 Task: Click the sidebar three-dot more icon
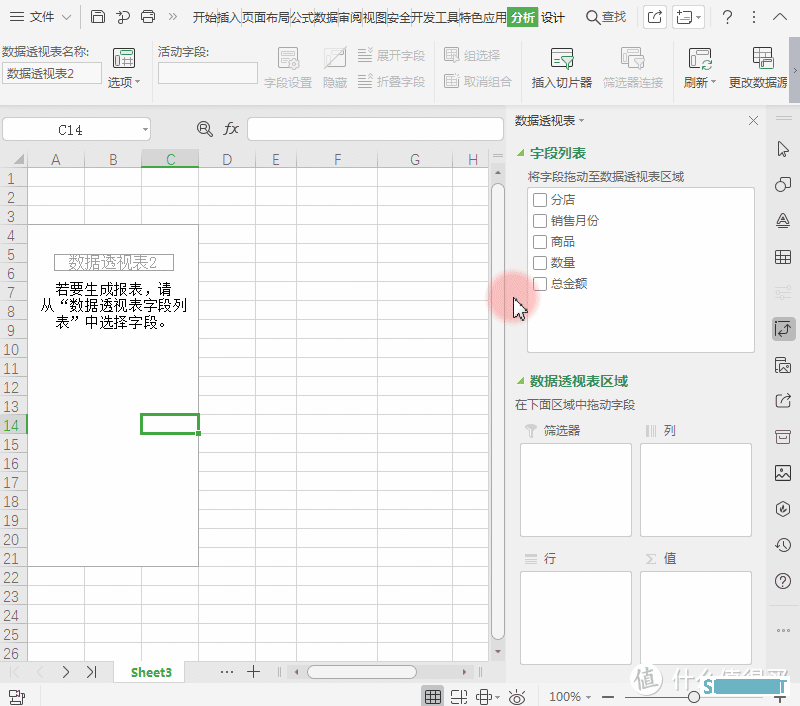tap(783, 631)
